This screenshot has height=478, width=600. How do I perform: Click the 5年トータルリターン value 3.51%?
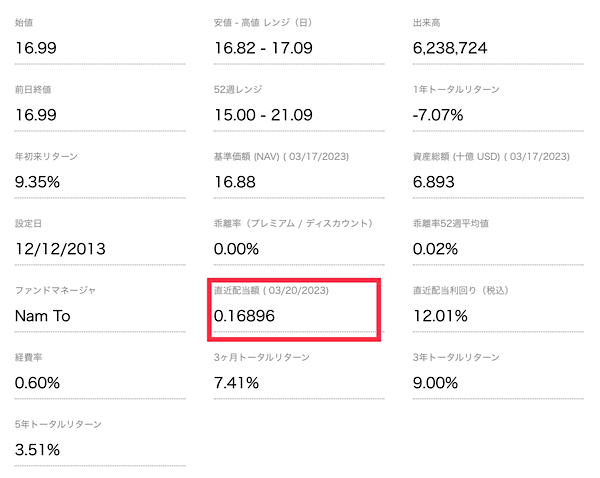point(37,450)
